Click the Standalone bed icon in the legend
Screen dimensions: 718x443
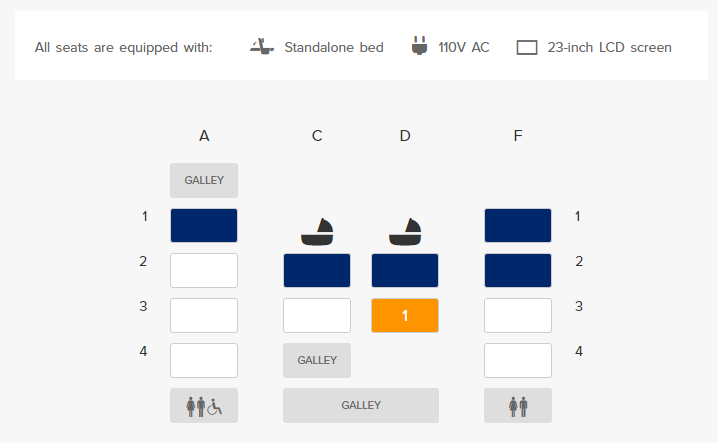(262, 47)
